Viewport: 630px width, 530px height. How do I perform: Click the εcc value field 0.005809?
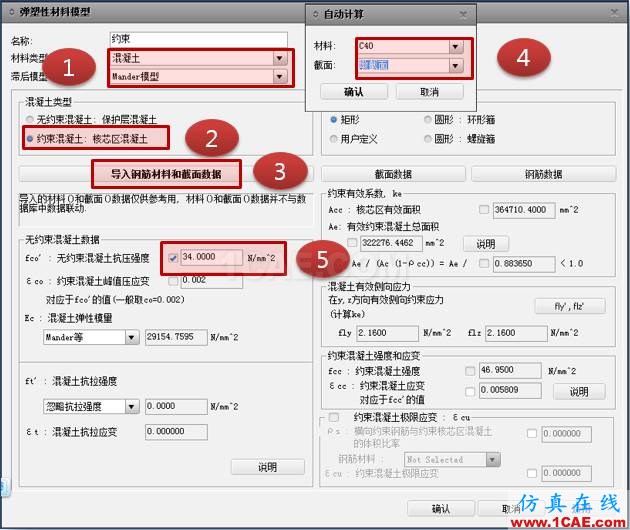coord(510,391)
